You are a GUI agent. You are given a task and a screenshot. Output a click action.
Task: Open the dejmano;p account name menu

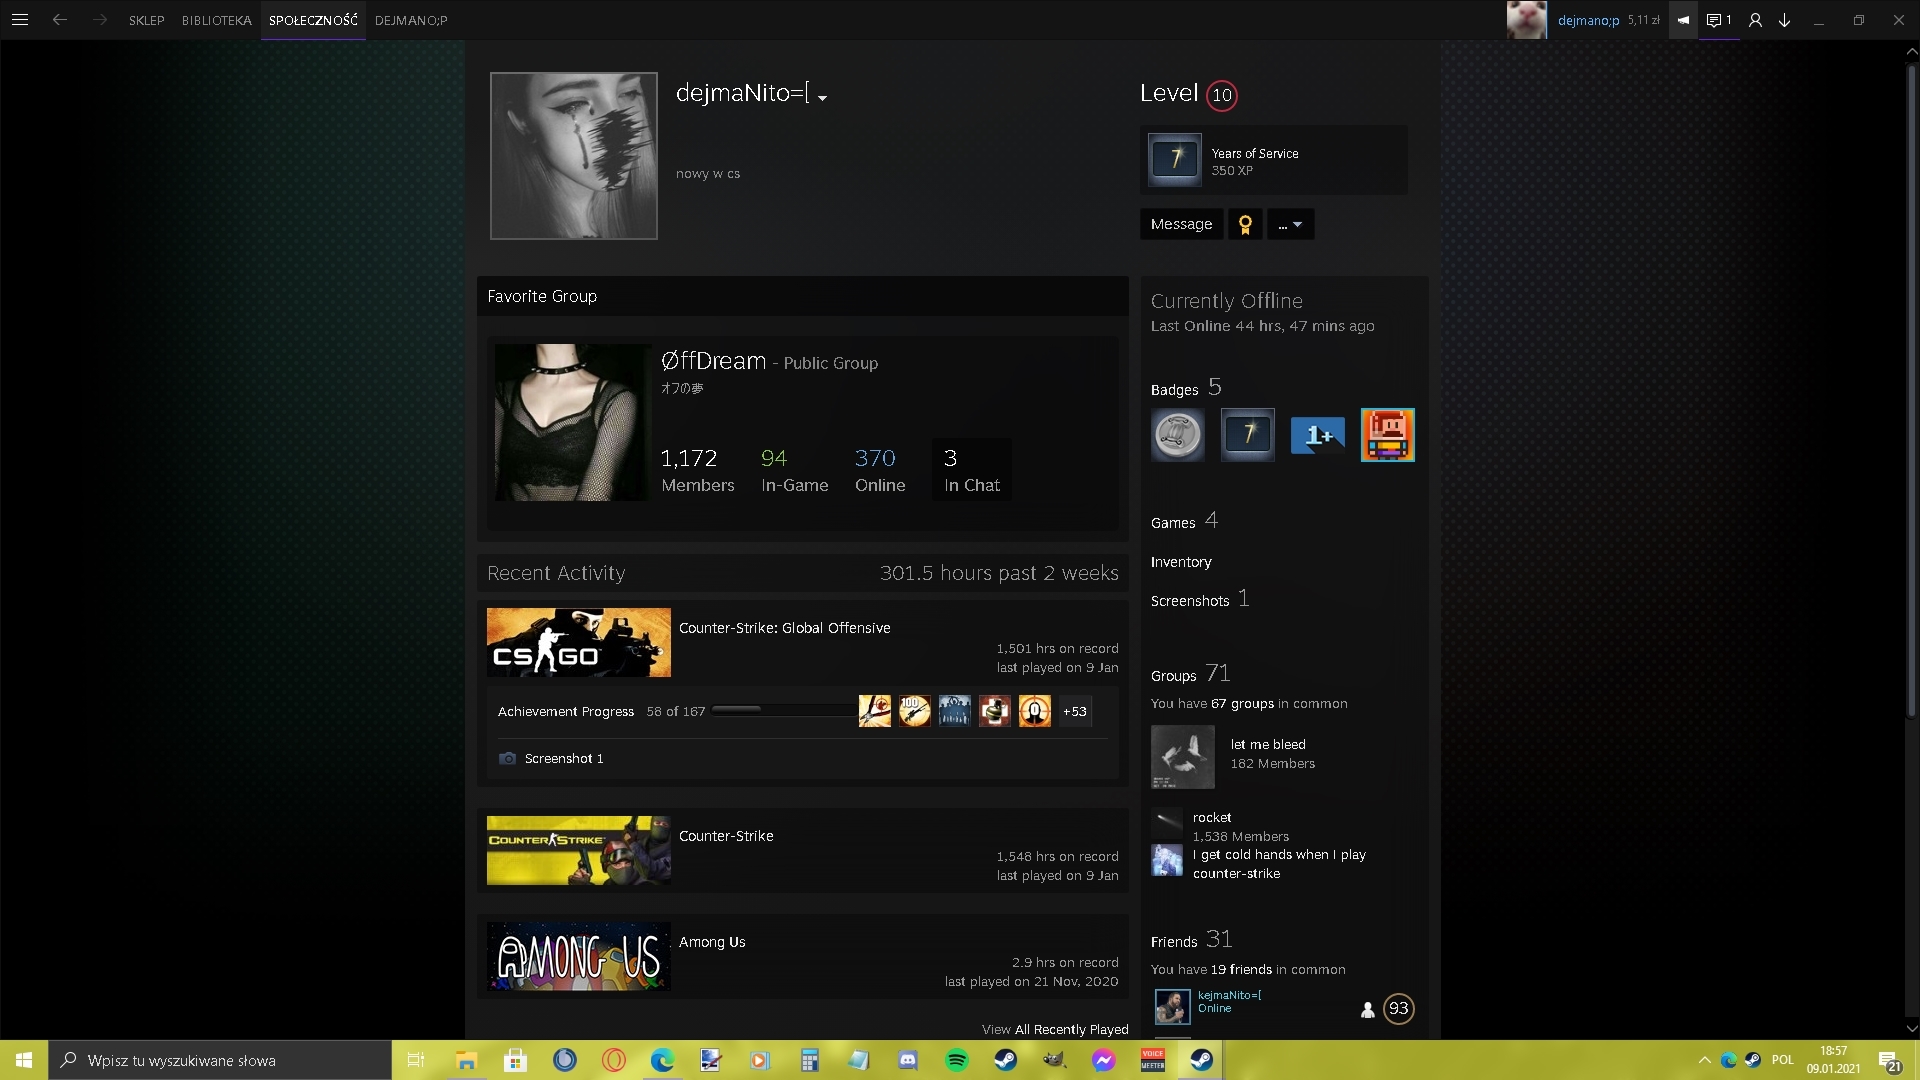(1588, 20)
